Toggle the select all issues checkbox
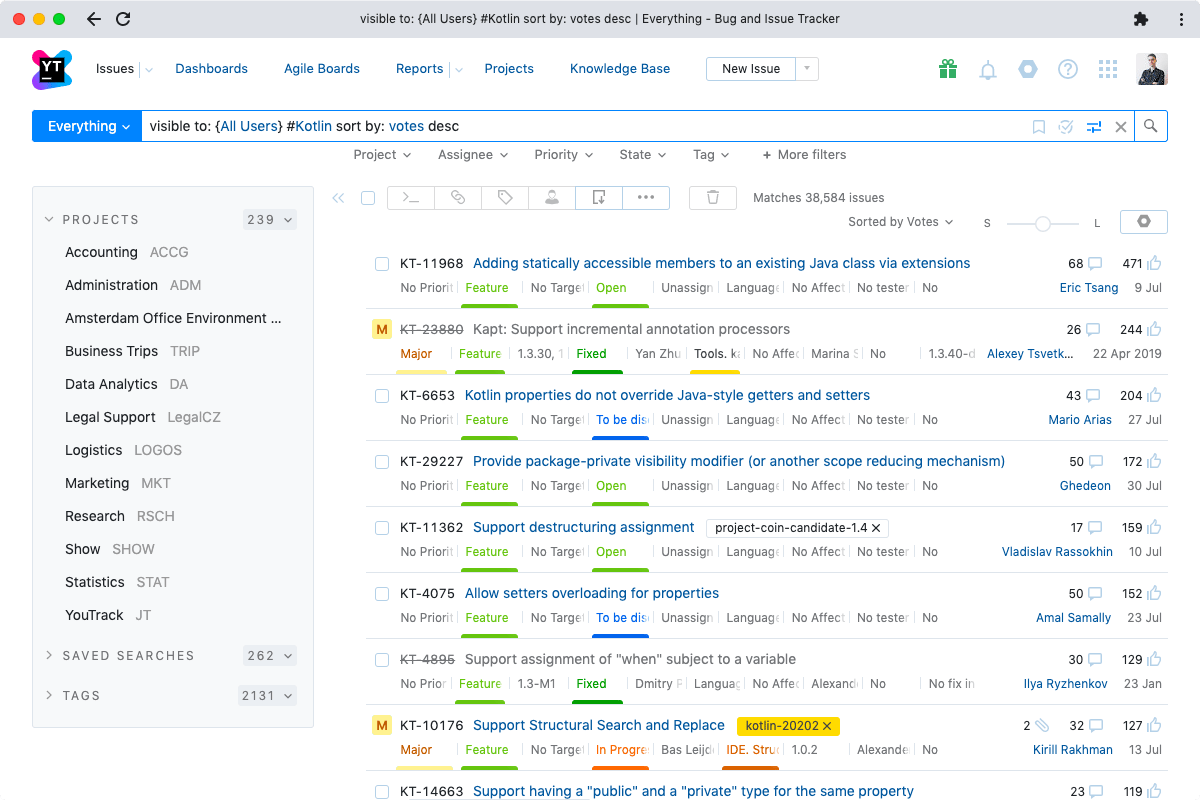Viewport: 1200px width, 800px height. pyautogui.click(x=368, y=198)
